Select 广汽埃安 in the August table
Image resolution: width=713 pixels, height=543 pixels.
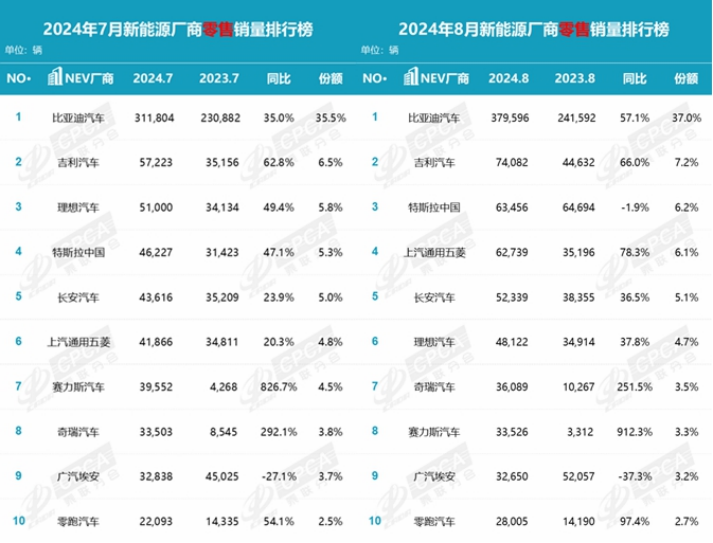pos(434,477)
